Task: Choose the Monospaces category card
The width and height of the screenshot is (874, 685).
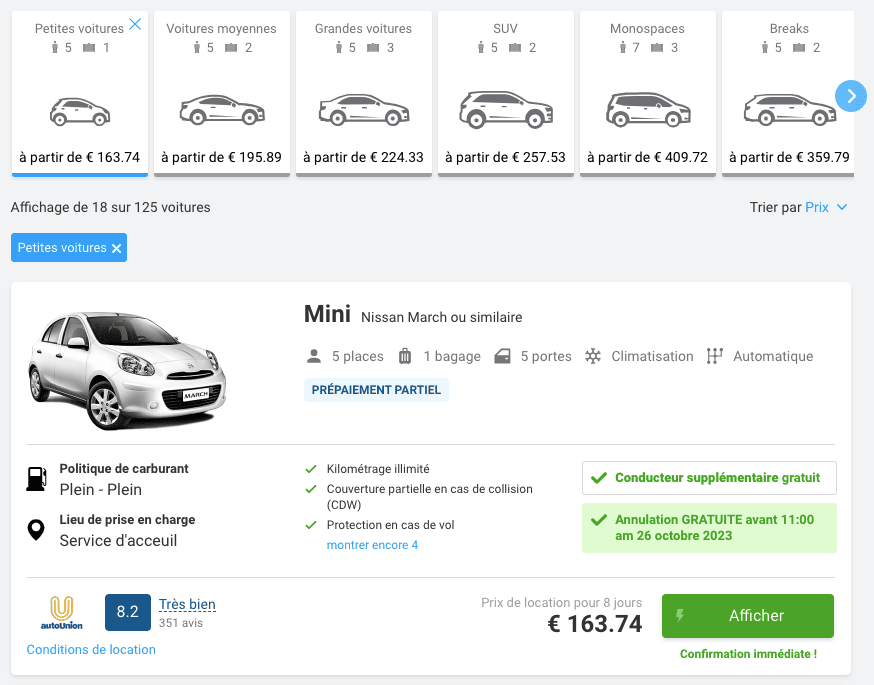Action: point(648,93)
